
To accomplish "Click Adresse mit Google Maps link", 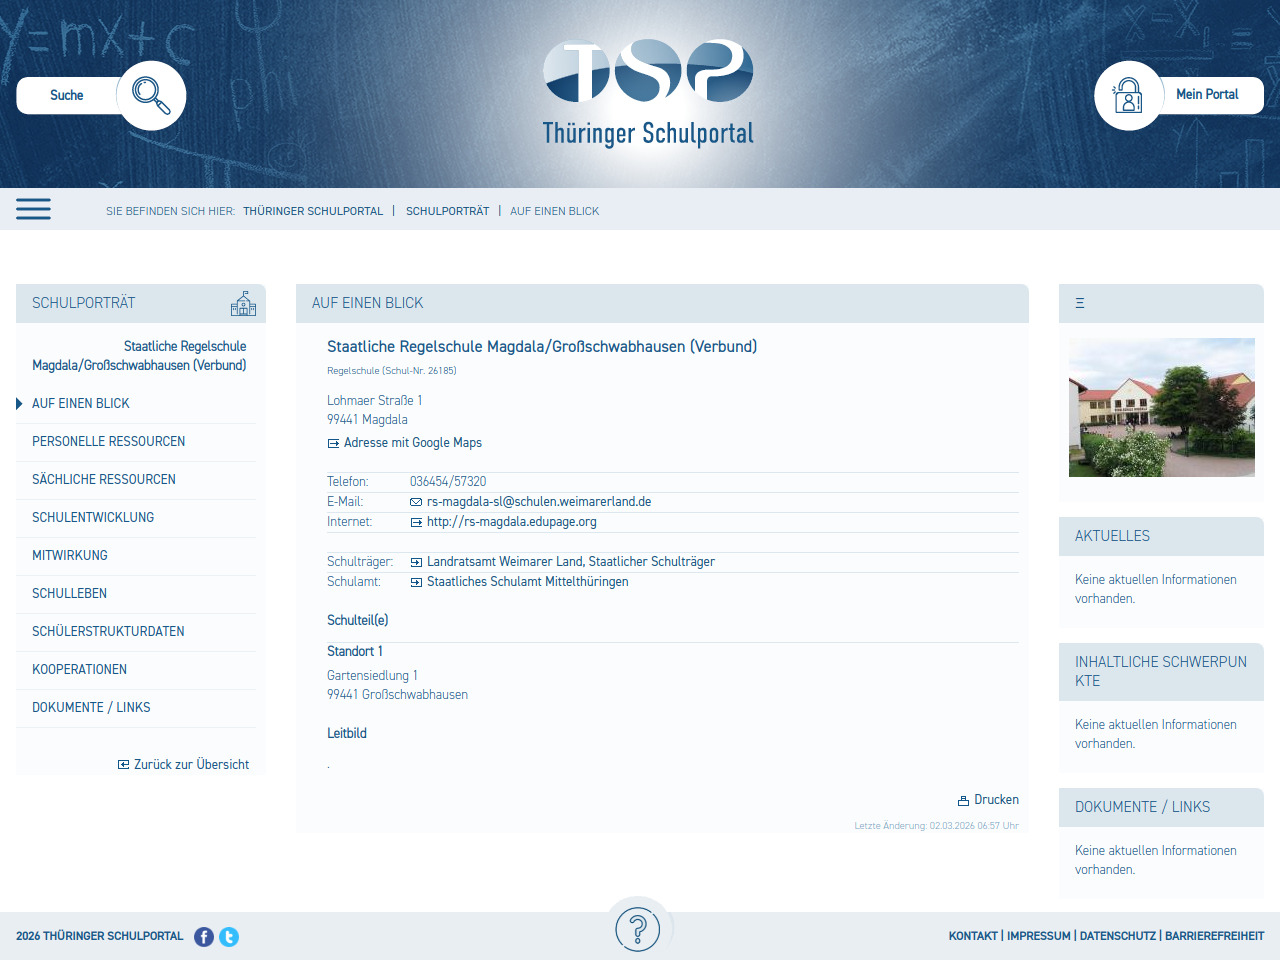I will [412, 443].
